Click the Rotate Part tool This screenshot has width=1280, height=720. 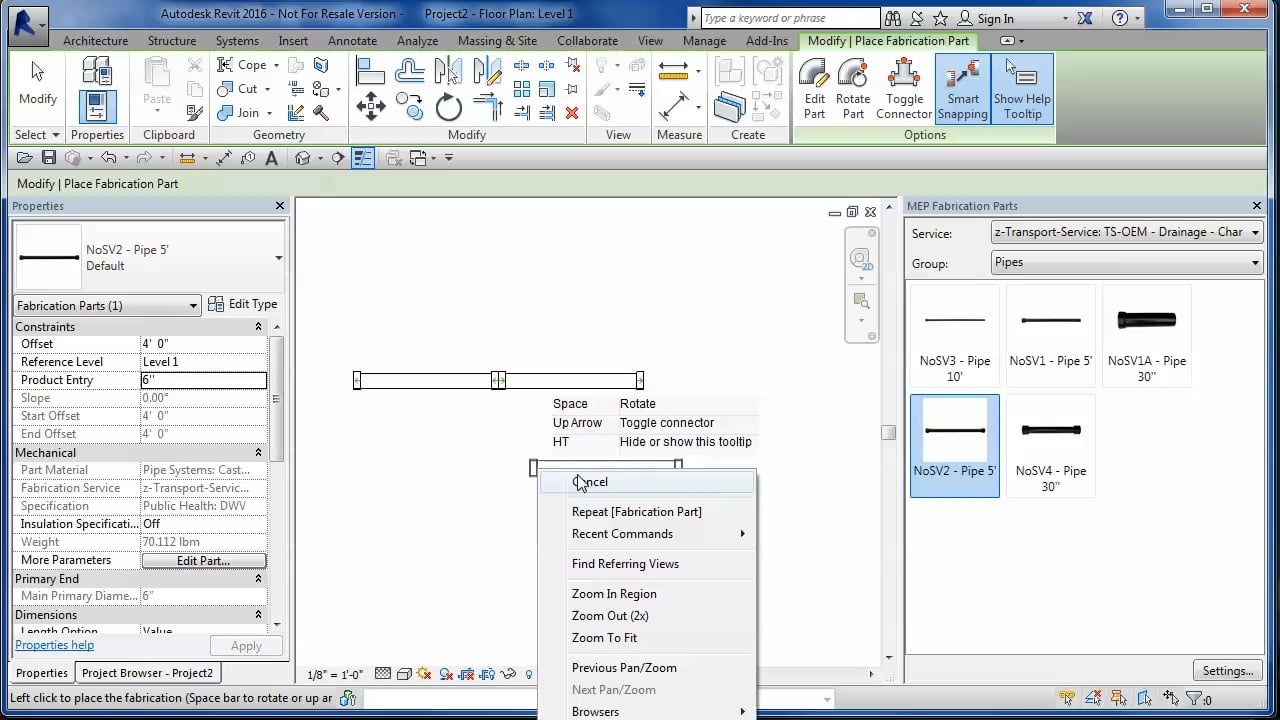[x=853, y=89]
